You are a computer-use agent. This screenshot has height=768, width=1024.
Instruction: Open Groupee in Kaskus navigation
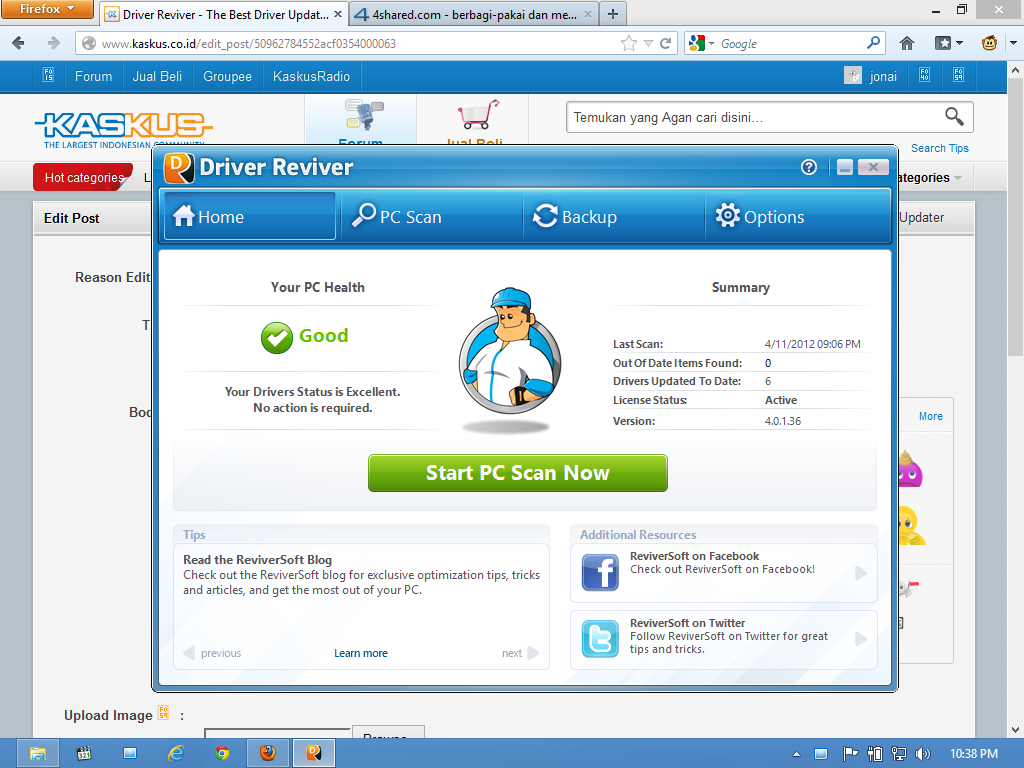click(227, 76)
